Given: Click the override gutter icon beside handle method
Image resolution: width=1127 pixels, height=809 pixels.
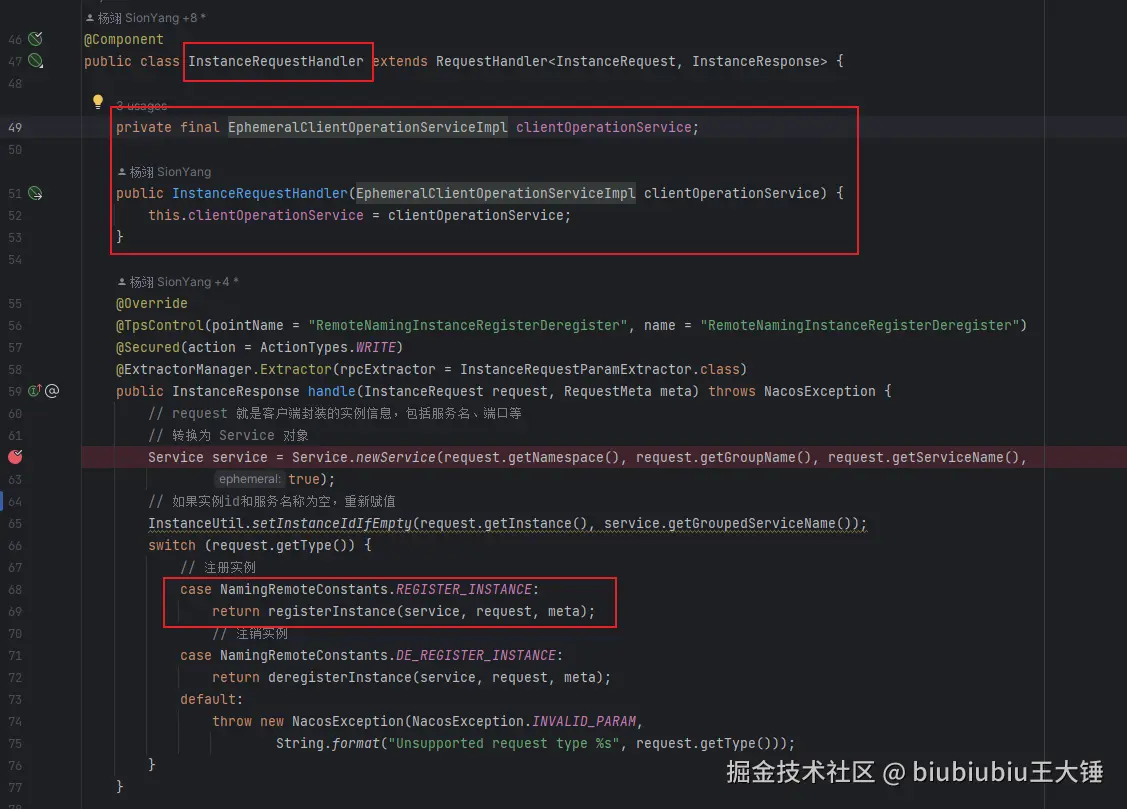Looking at the screenshot, I should (34, 391).
